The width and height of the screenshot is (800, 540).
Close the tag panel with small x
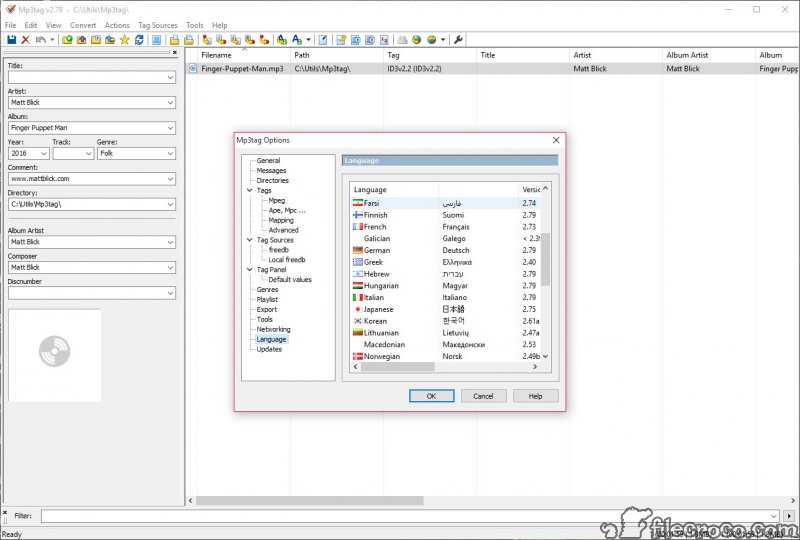pyautogui.click(x=174, y=53)
